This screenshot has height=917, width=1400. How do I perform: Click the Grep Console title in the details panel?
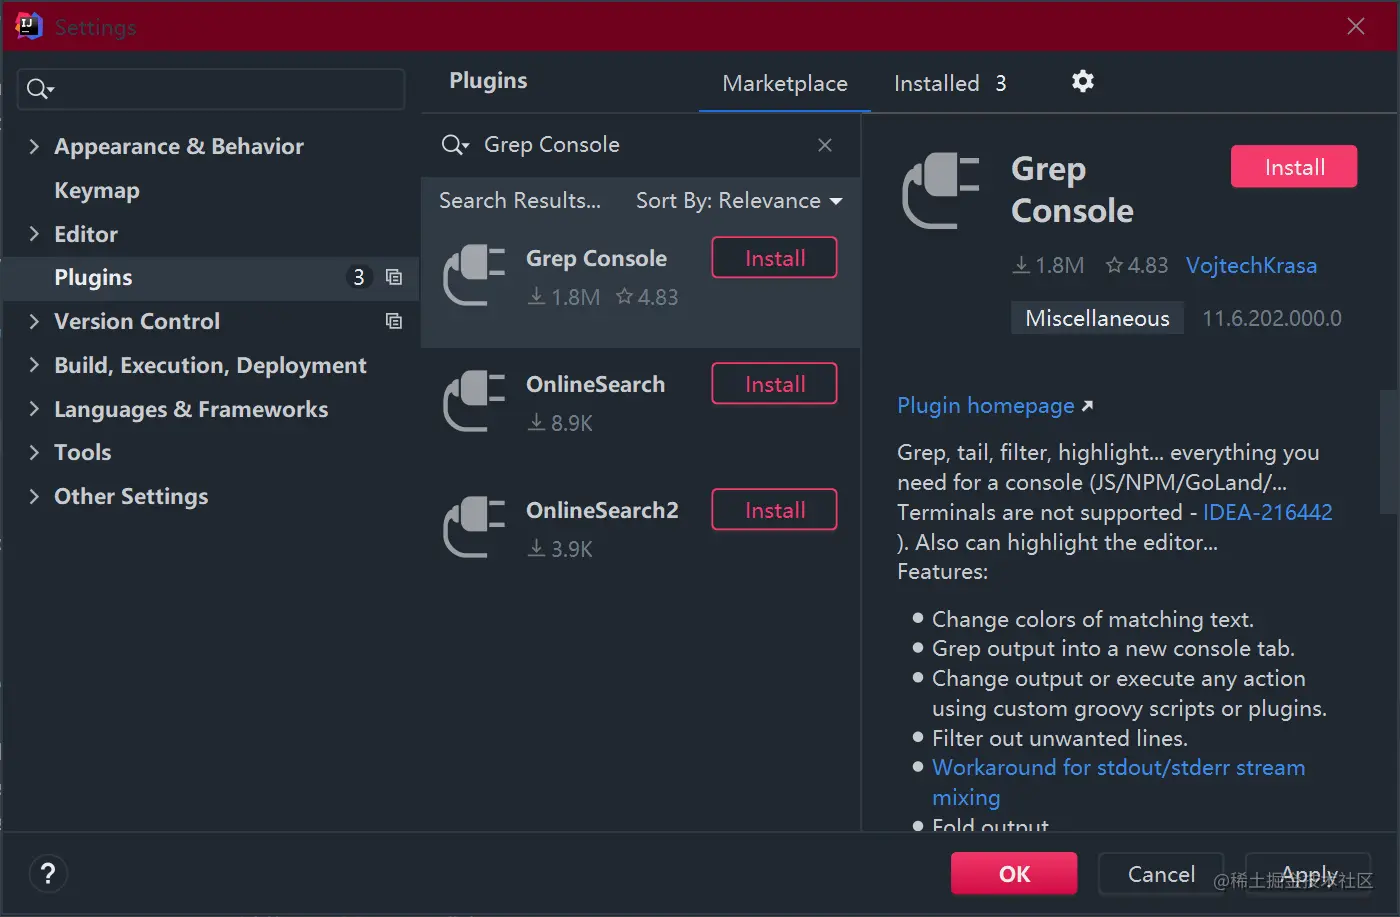(x=1072, y=190)
